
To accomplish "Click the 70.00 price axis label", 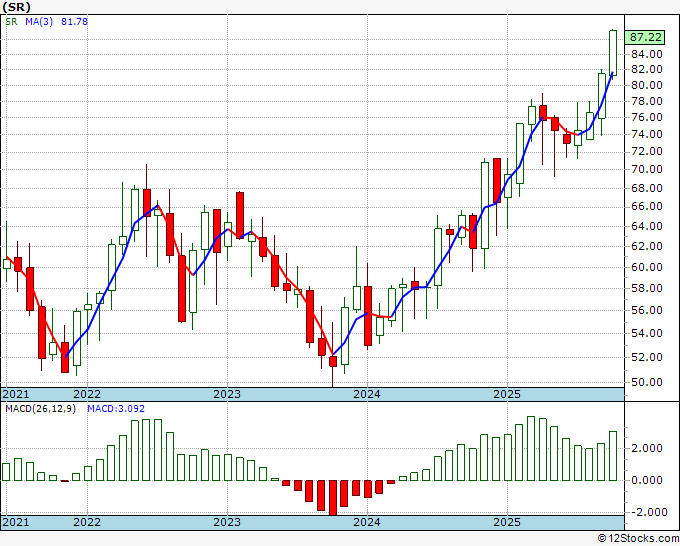I will (x=646, y=169).
